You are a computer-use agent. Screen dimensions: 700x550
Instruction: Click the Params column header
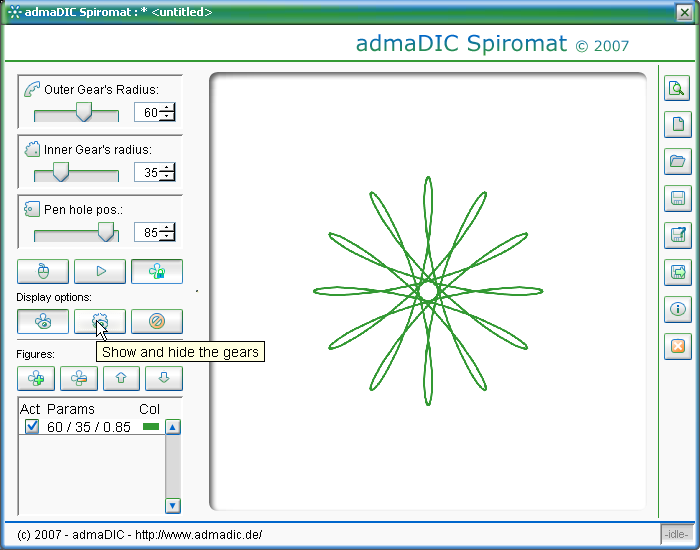click(x=71, y=409)
